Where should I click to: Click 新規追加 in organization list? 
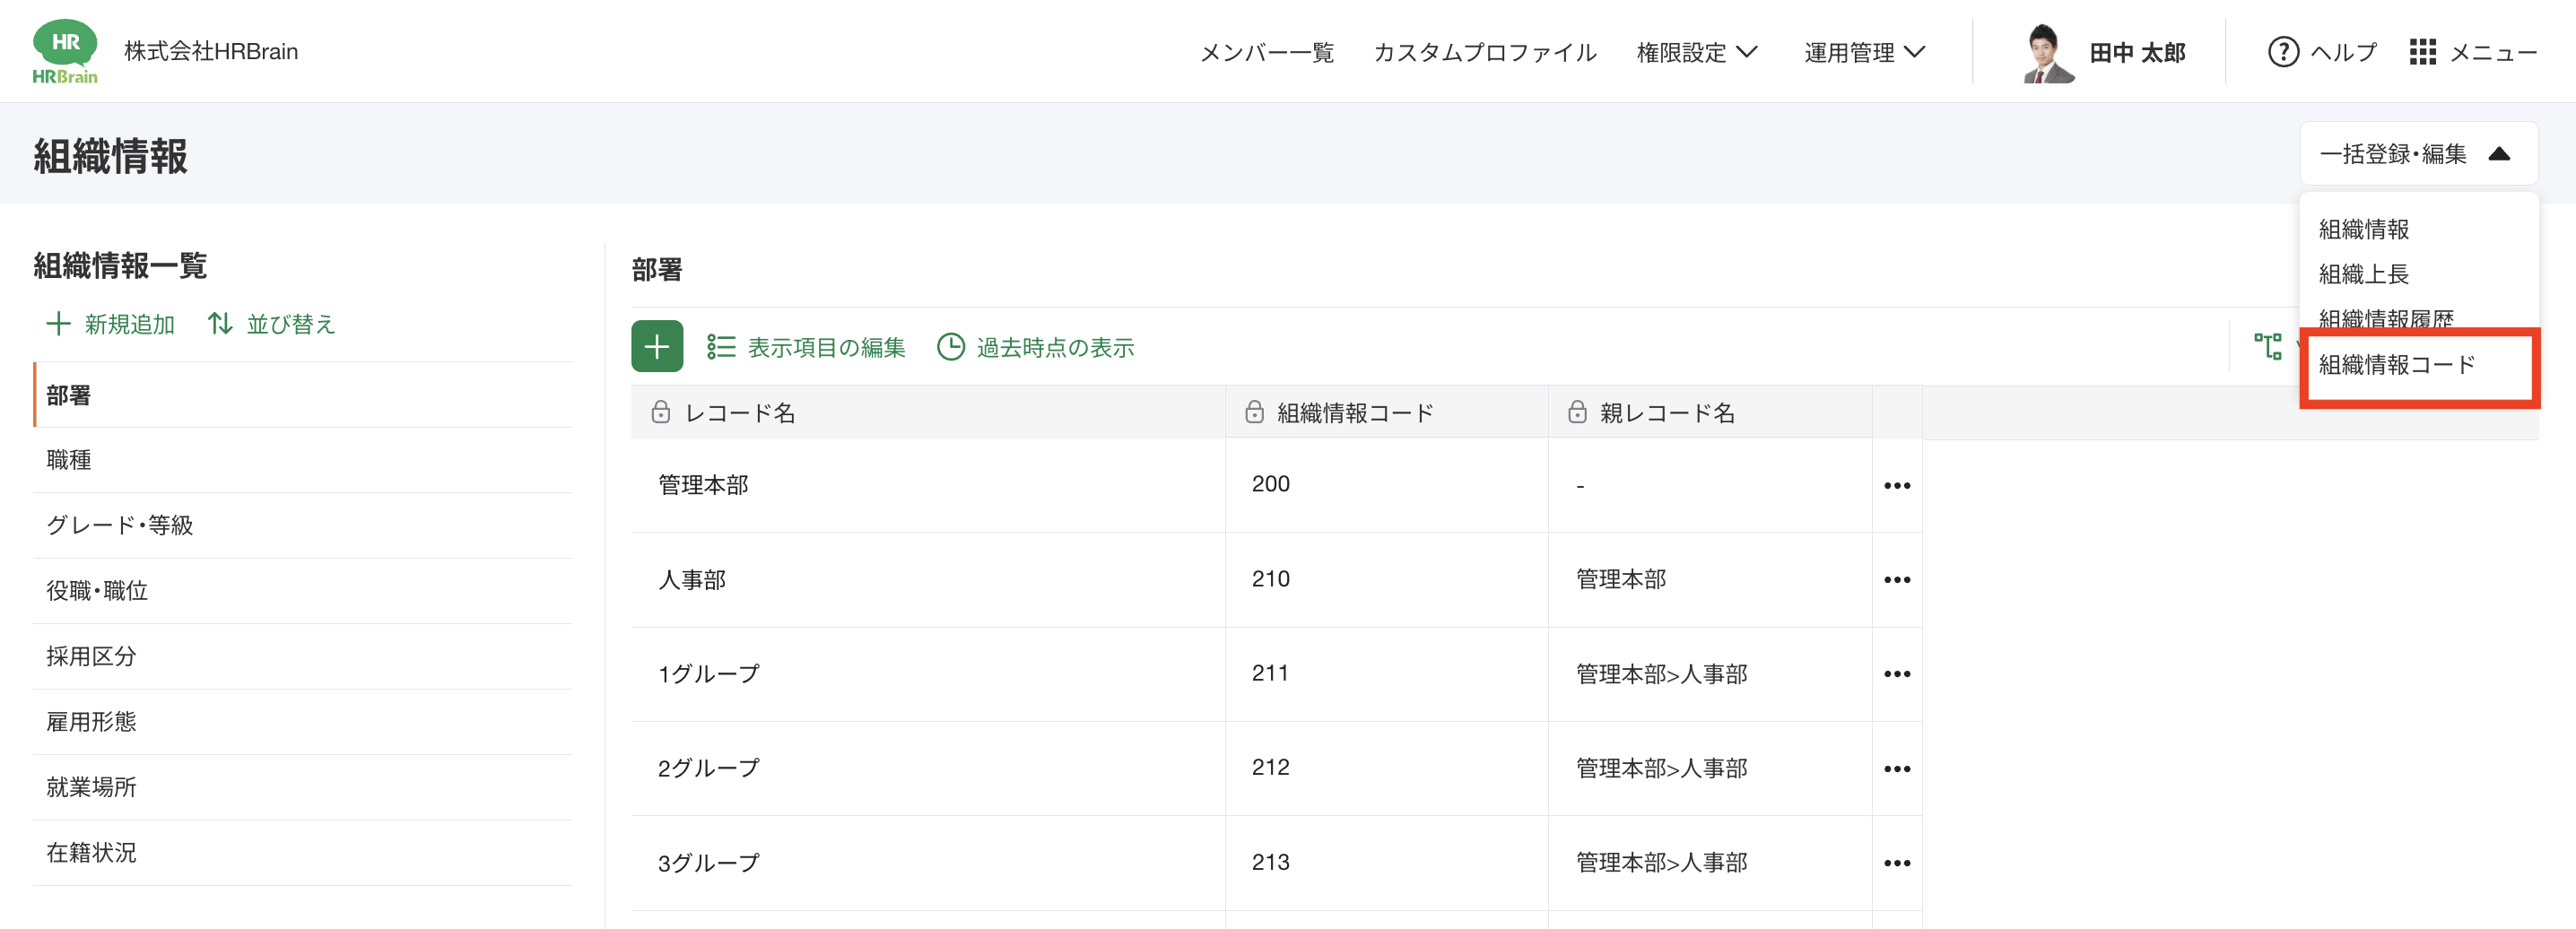111,324
